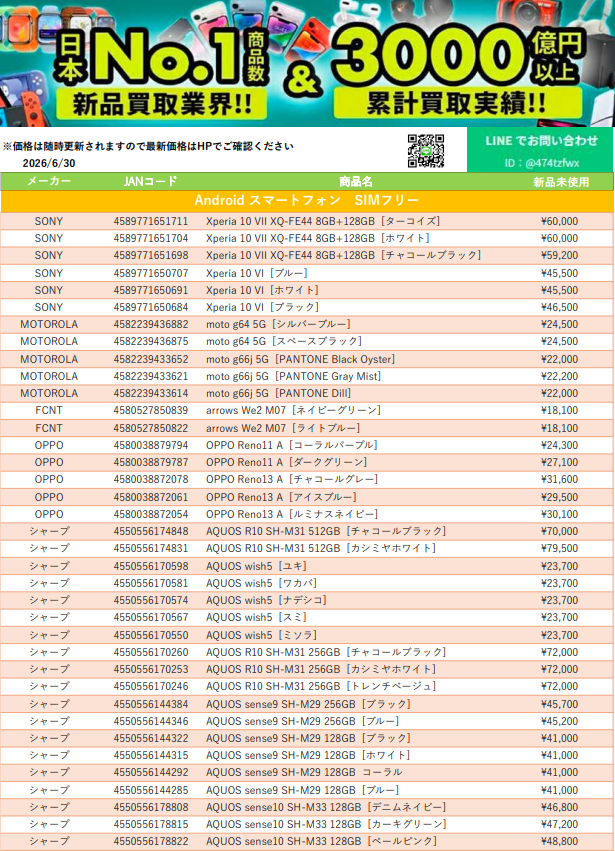Click the 商品名 column header
Viewport: 615px width, 851px height.
point(356,182)
